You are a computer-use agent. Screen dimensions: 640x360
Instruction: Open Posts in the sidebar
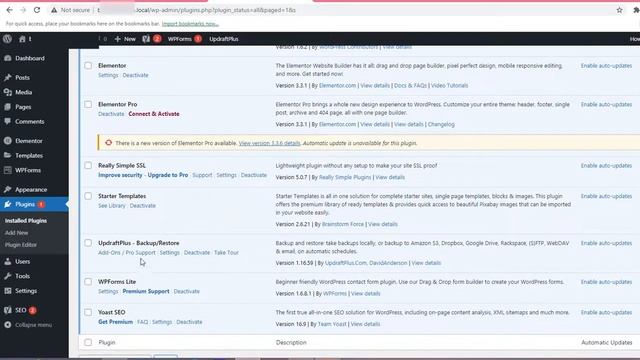click(22, 78)
